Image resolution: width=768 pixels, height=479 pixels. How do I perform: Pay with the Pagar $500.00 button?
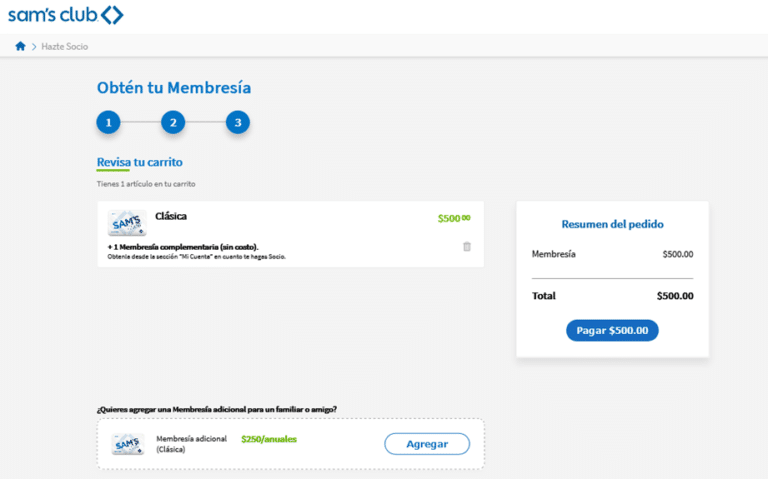point(612,331)
